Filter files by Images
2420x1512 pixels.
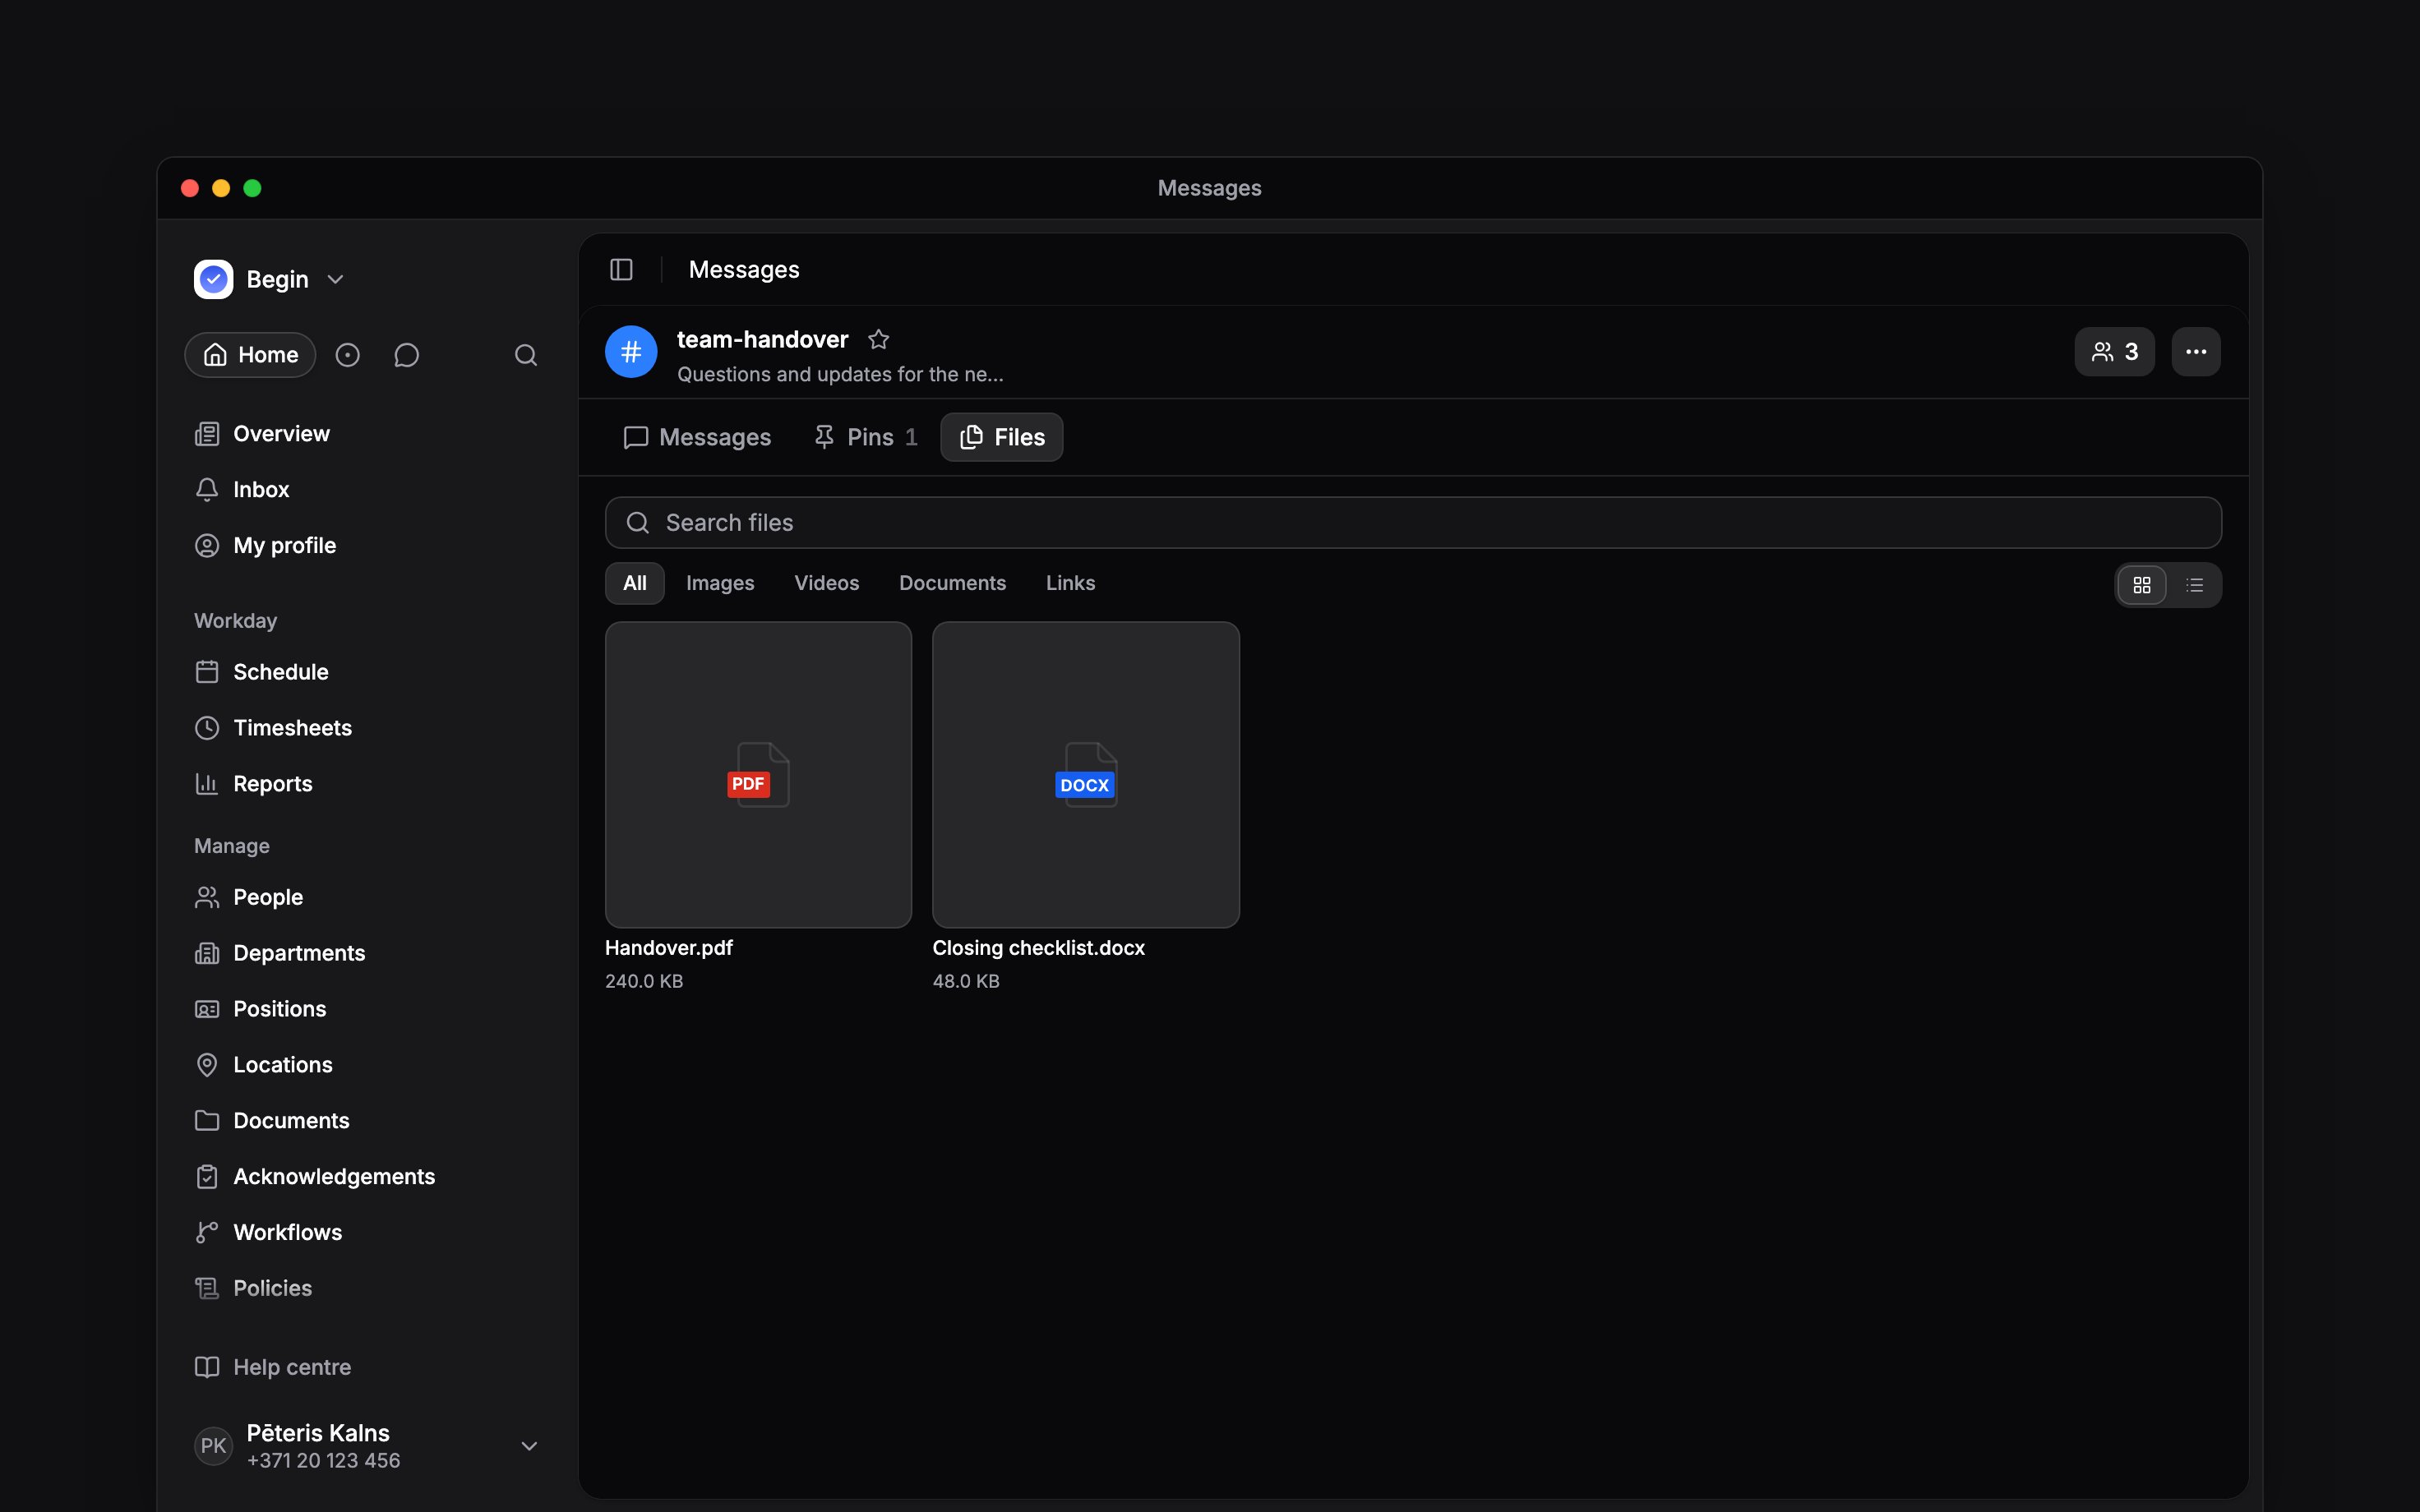(720, 583)
